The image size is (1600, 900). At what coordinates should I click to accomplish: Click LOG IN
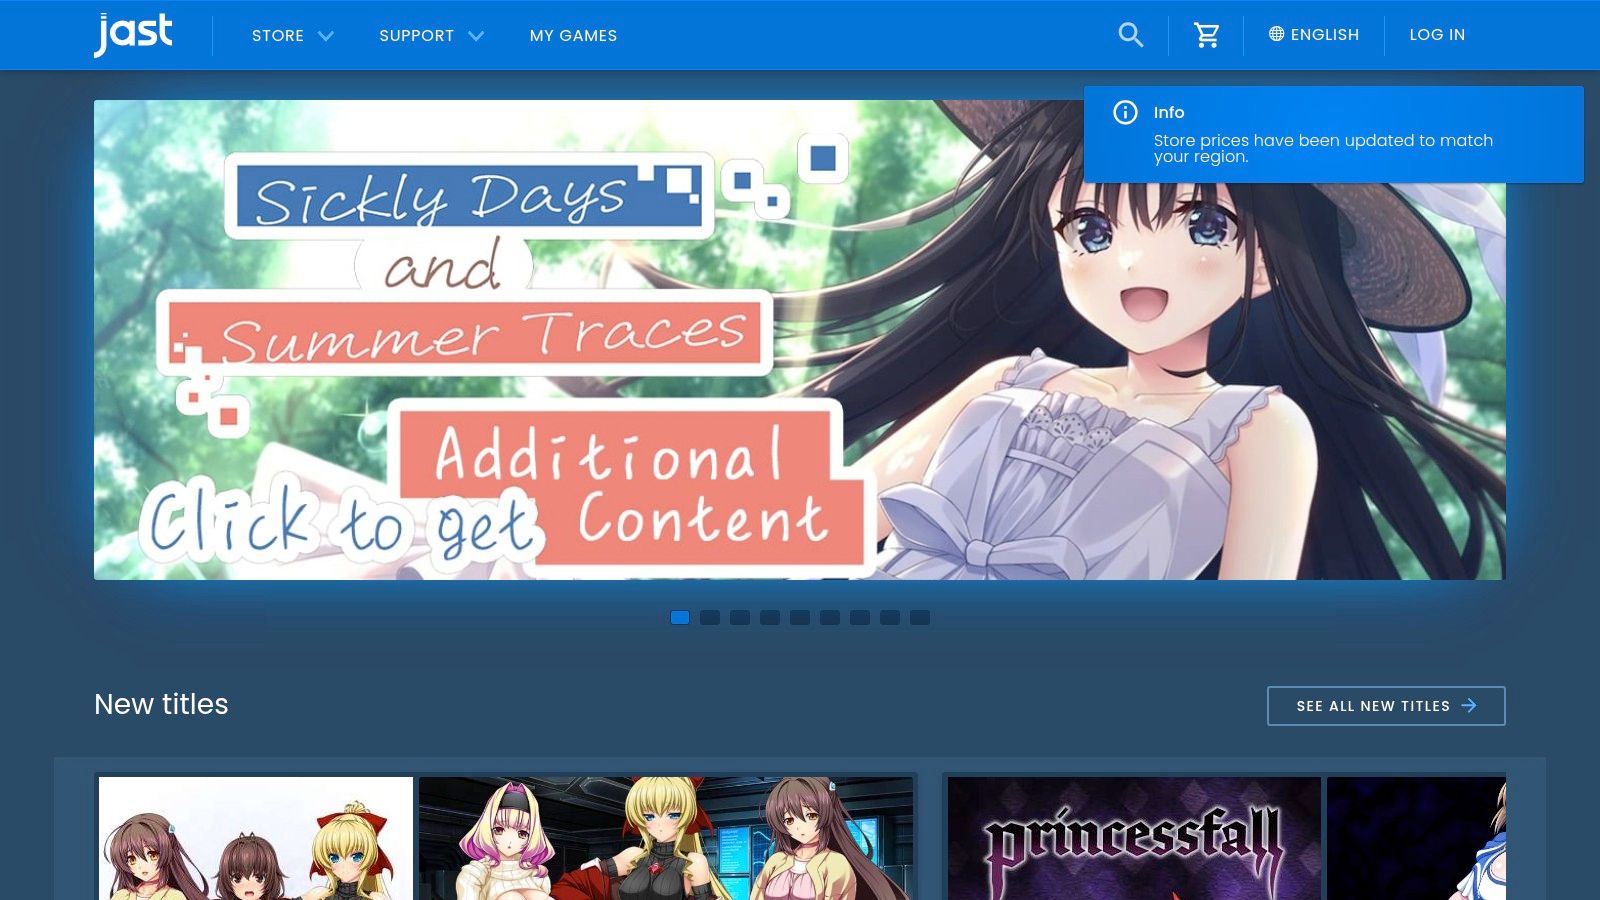pyautogui.click(x=1437, y=34)
